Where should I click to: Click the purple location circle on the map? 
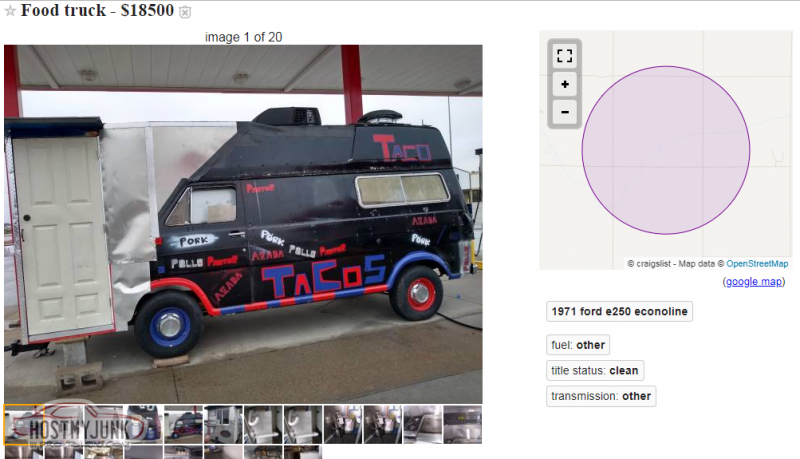click(x=666, y=150)
